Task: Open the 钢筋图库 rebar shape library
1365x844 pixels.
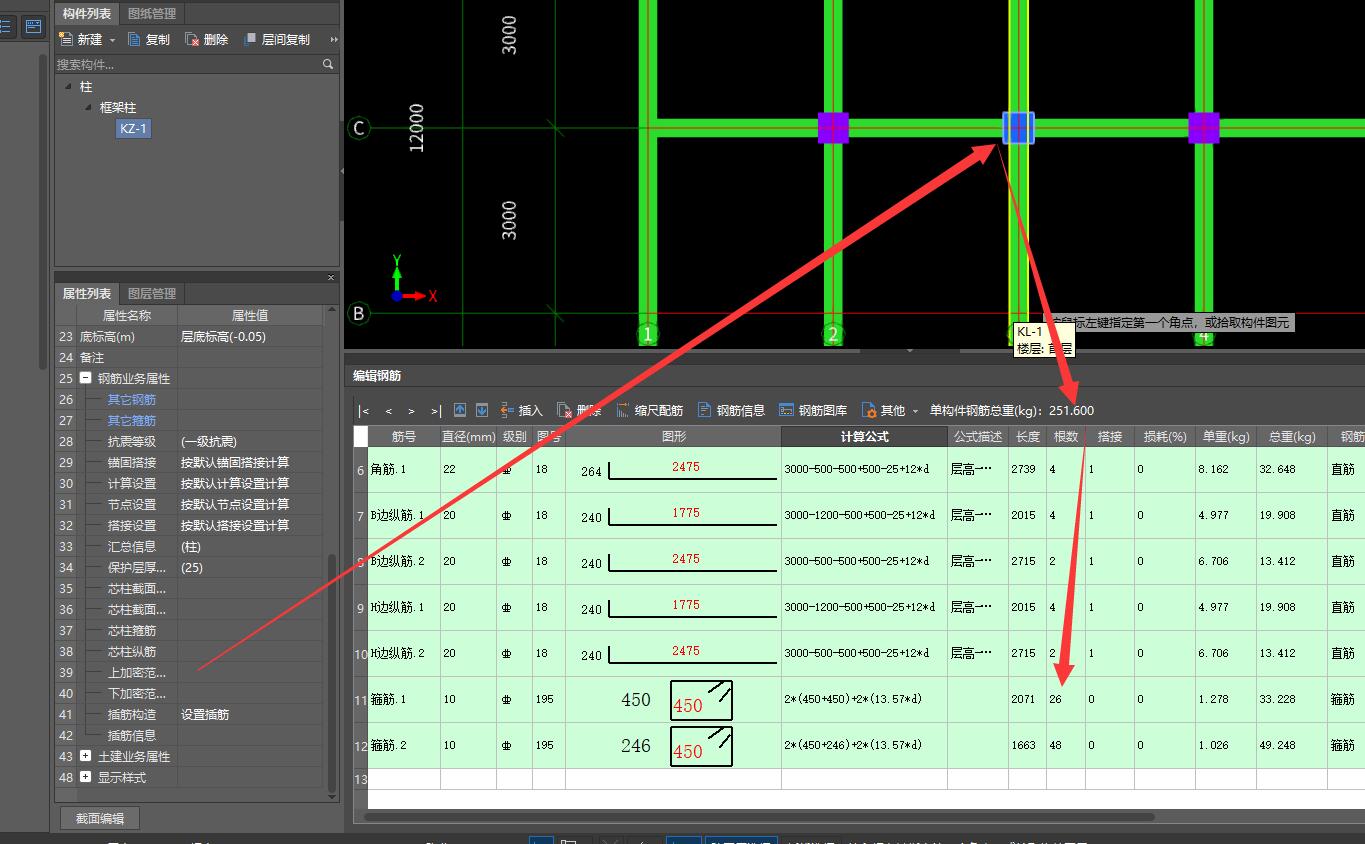Action: pyautogui.click(x=813, y=410)
